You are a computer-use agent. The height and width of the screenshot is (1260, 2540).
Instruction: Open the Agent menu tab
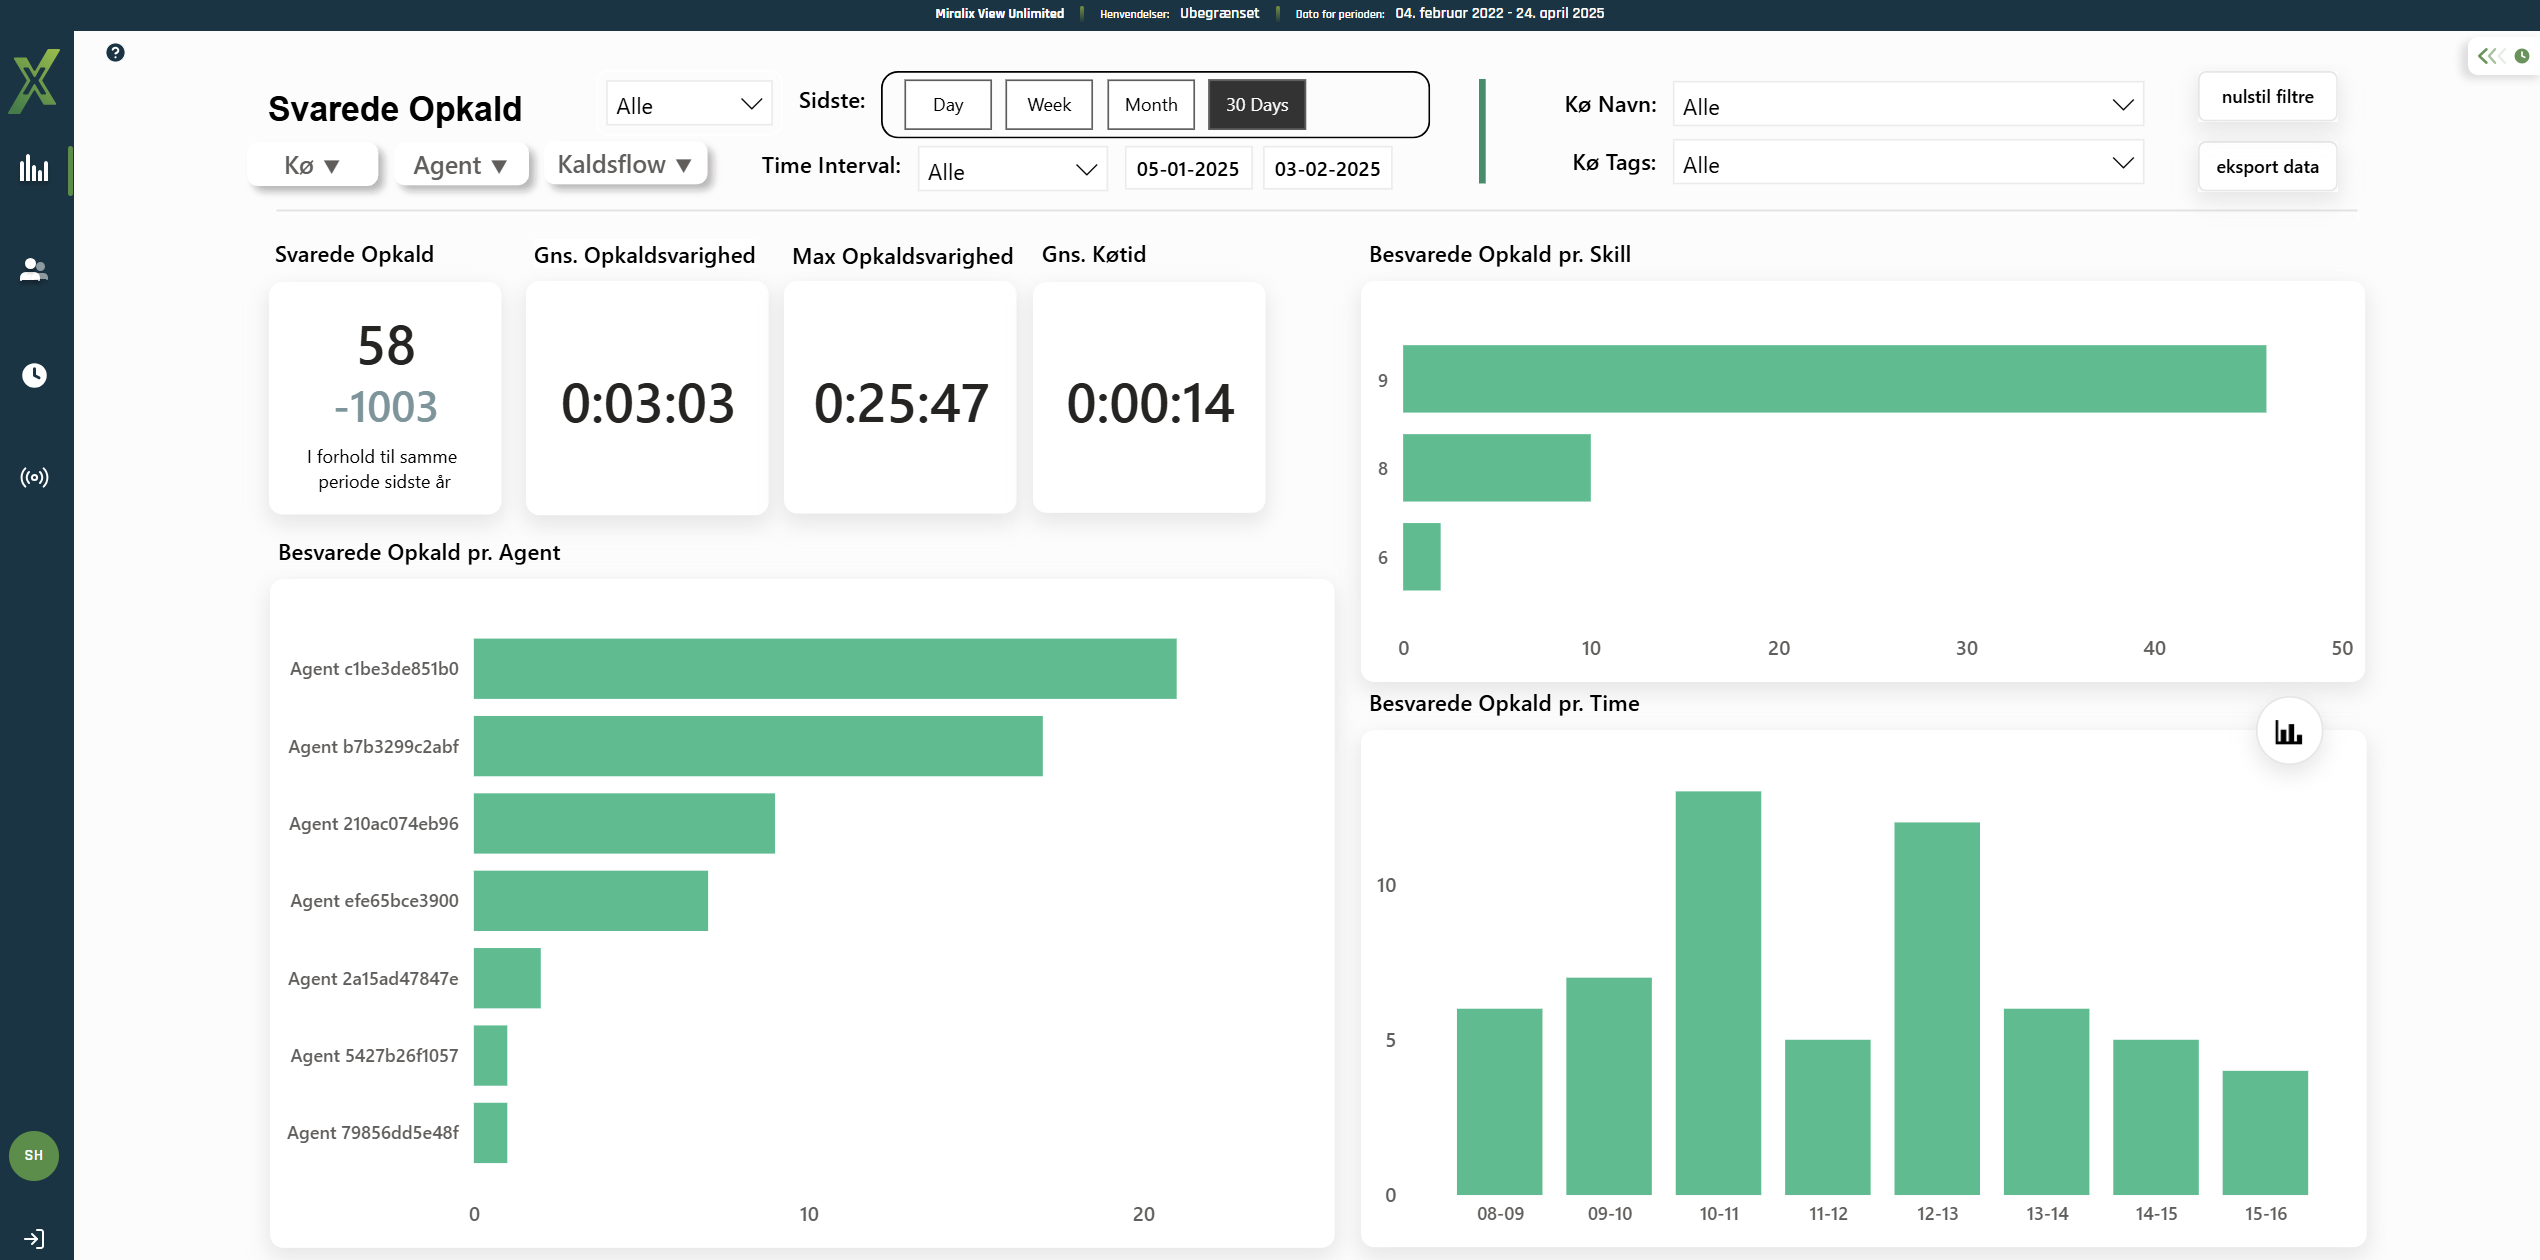(460, 166)
